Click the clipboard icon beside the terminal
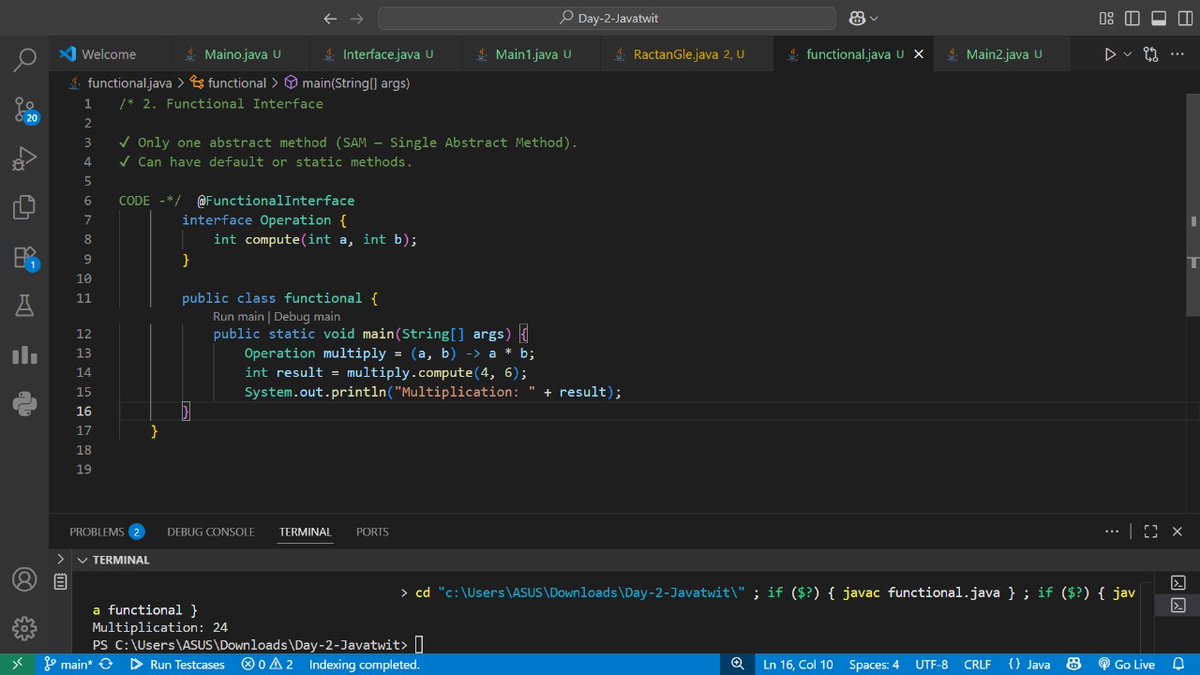1200x675 pixels. pos(60,581)
